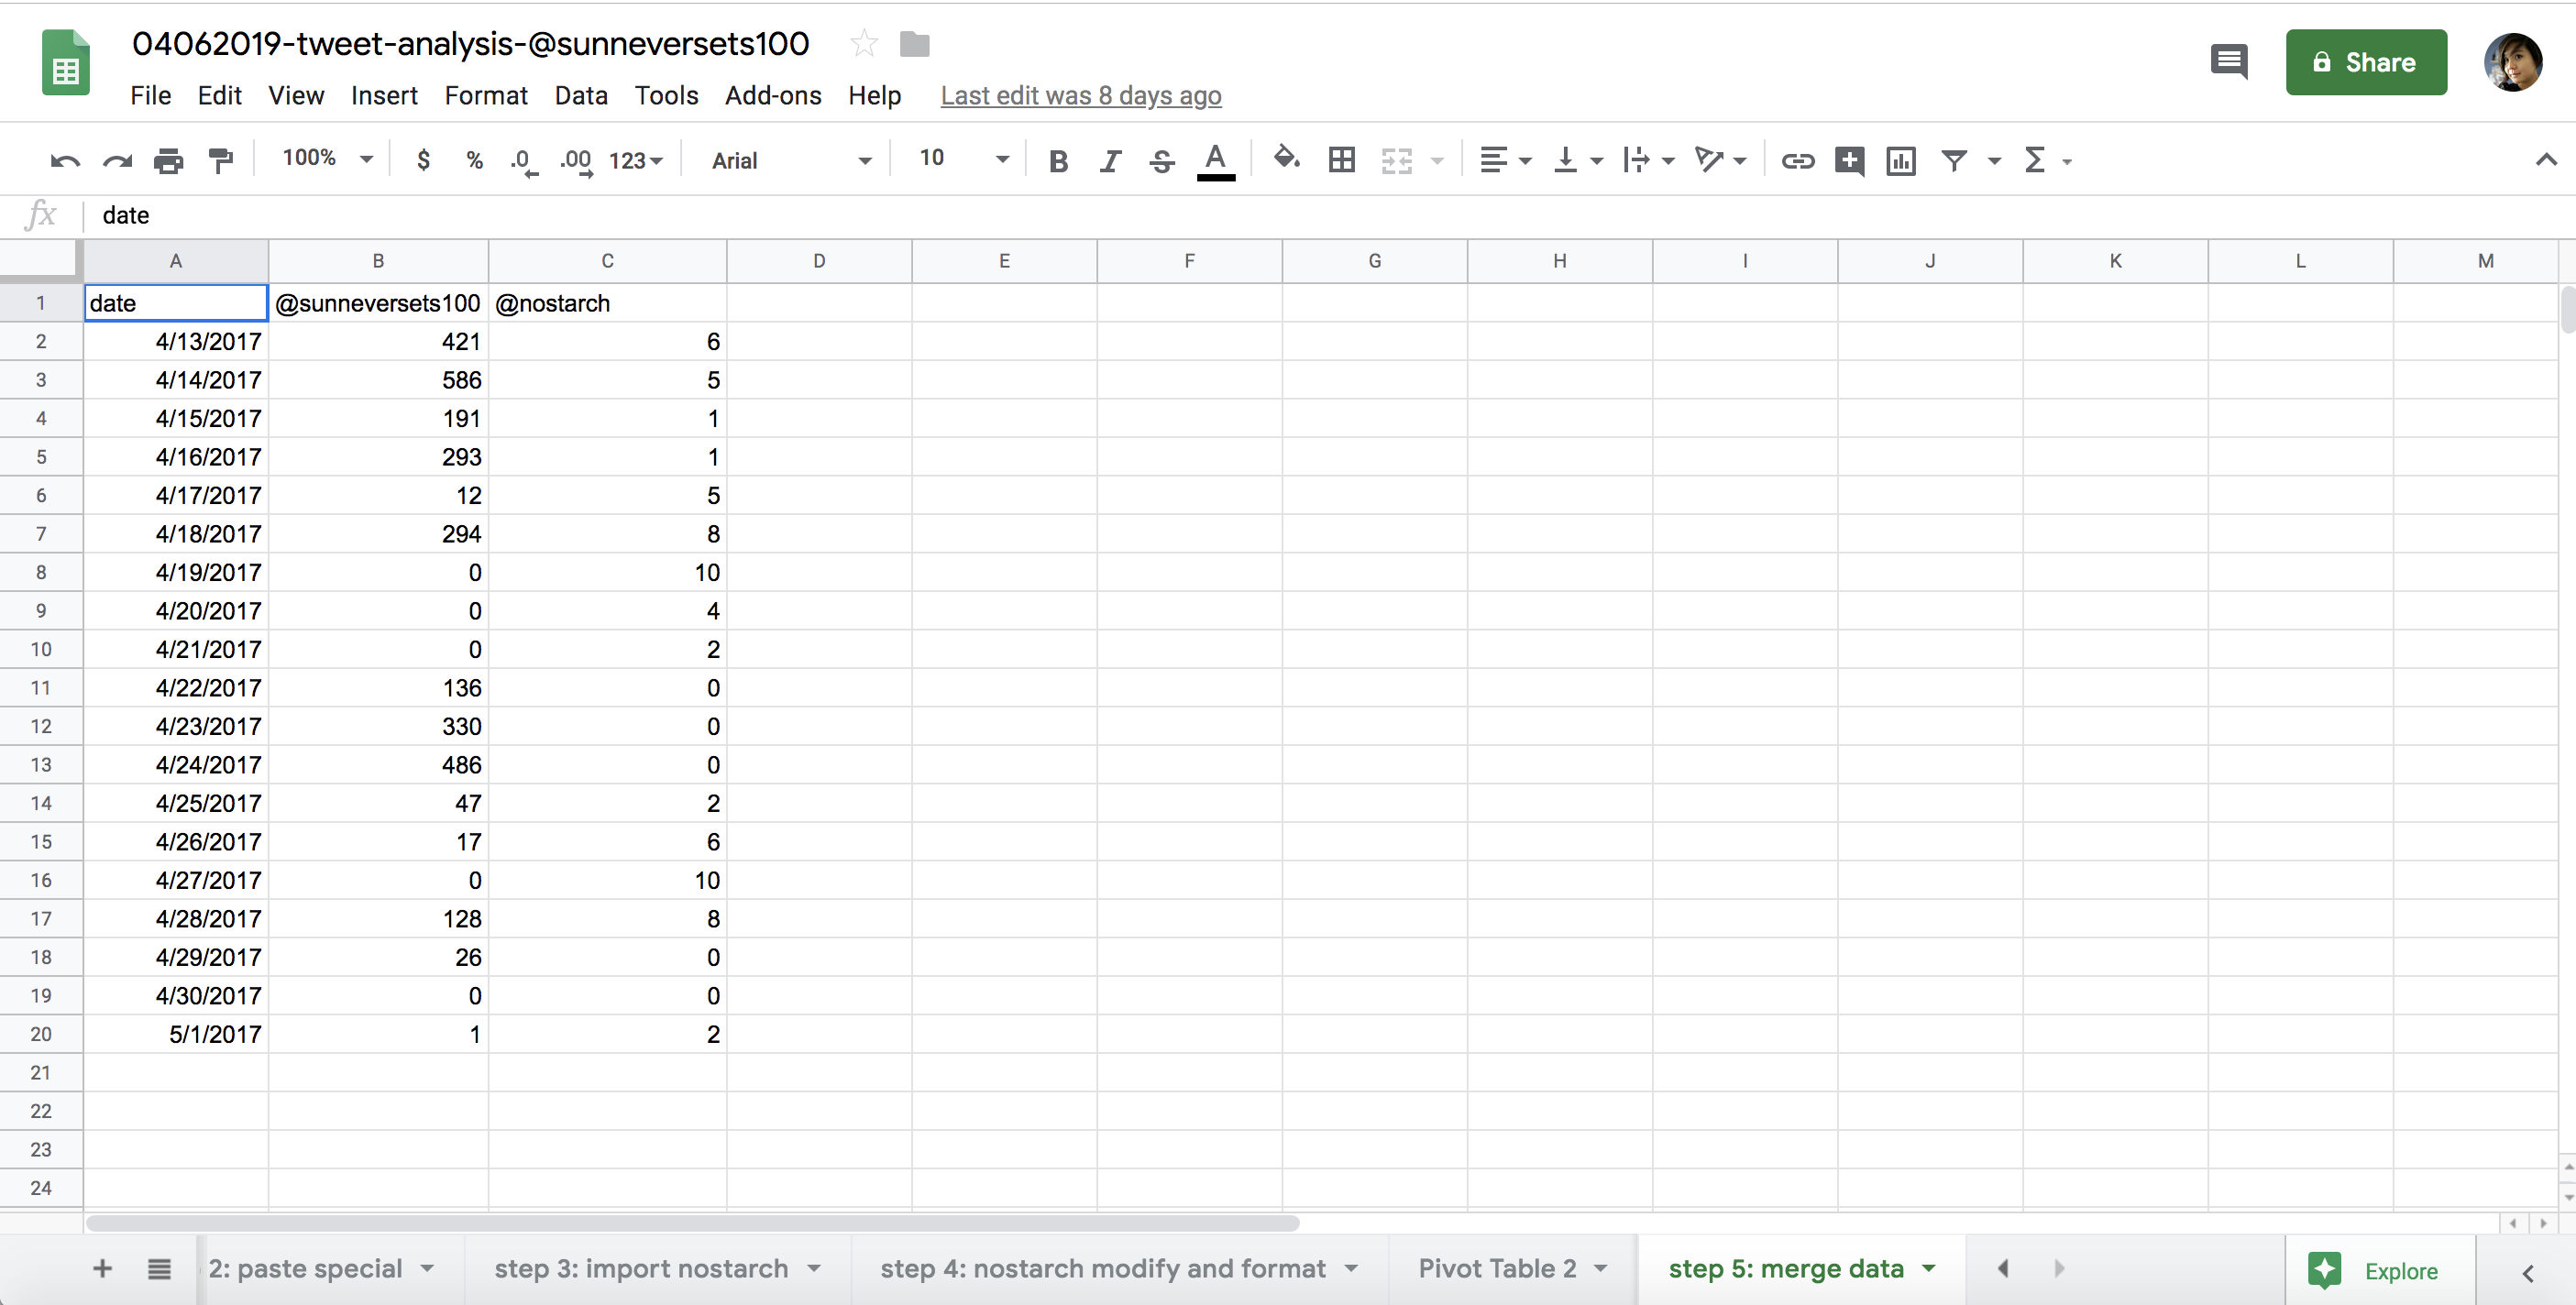Switch to Pivot Table 2 tab
The width and height of the screenshot is (2576, 1305).
(x=1492, y=1267)
